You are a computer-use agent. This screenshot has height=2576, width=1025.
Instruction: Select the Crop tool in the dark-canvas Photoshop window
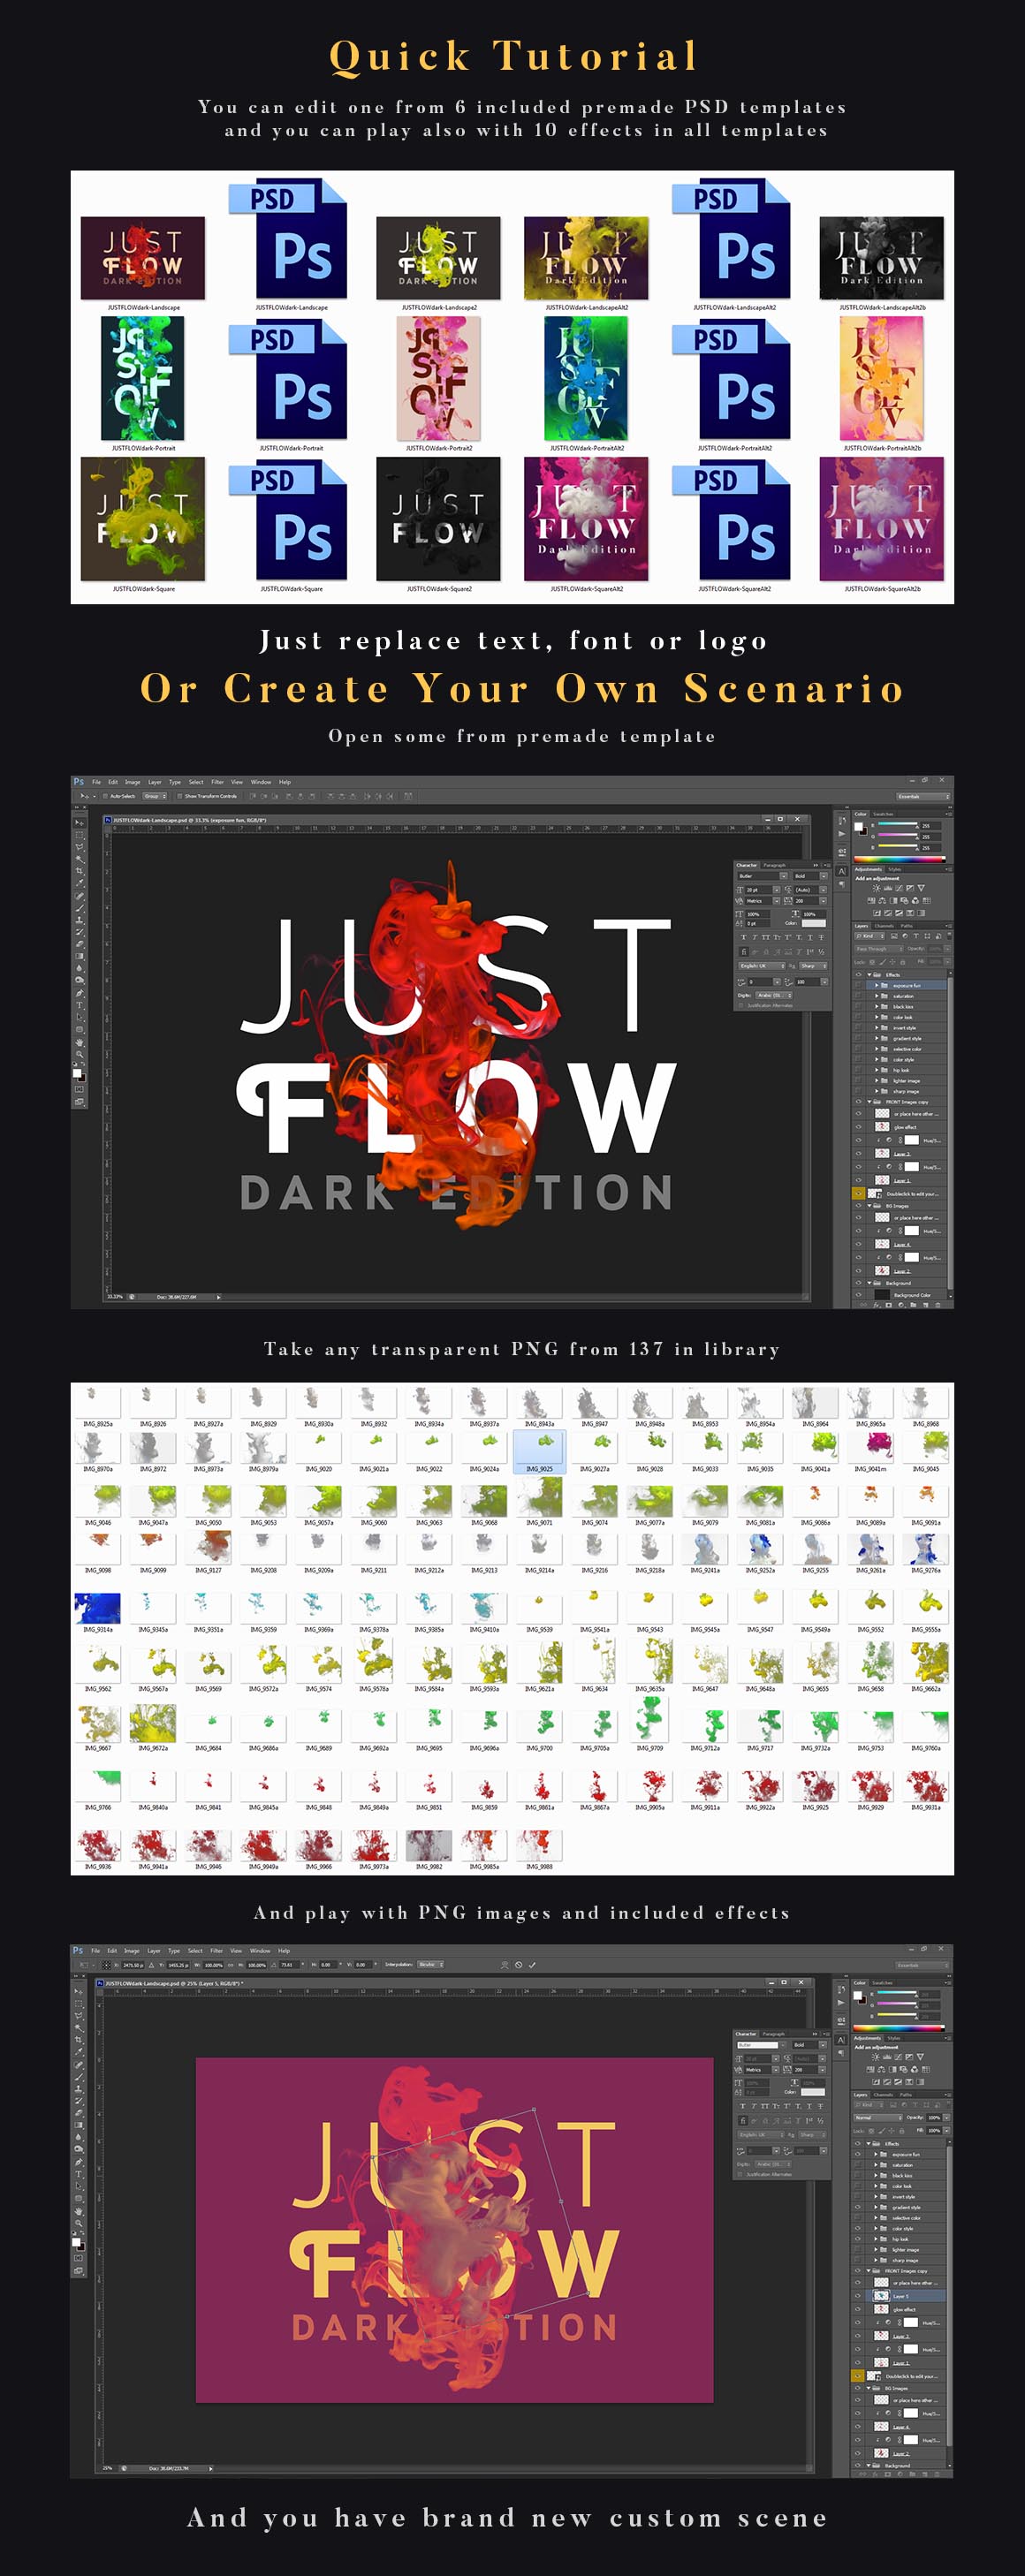(79, 871)
